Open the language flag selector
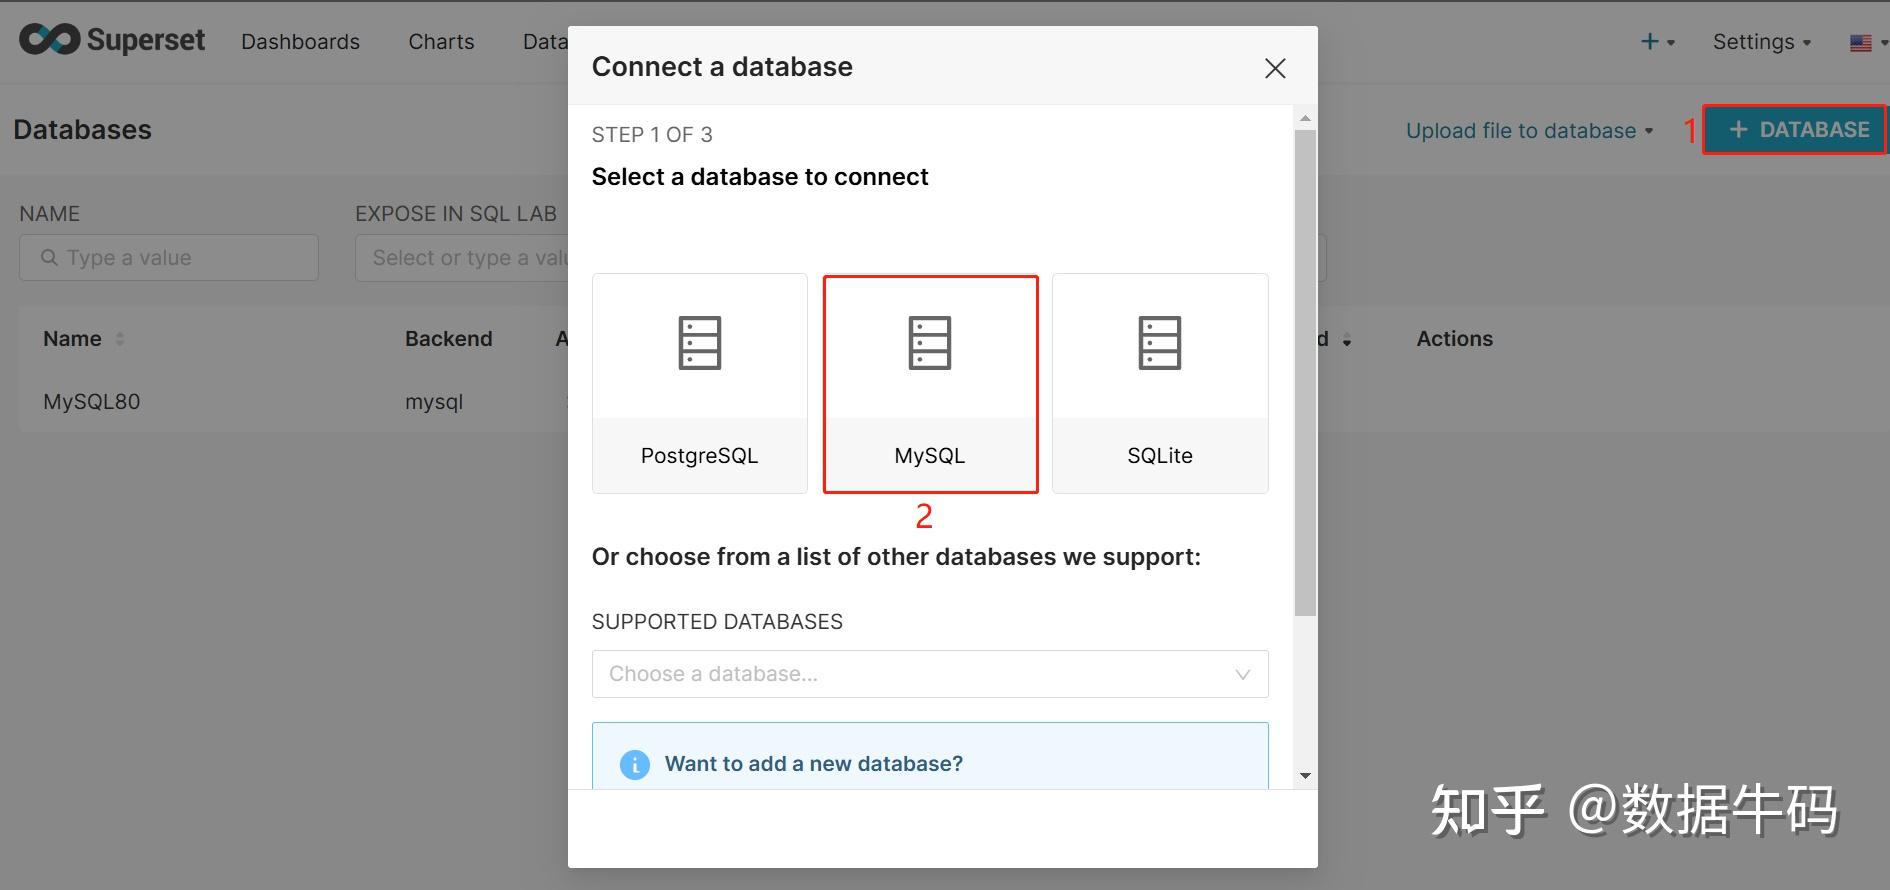Screen dimensions: 1890x890 [1865, 43]
